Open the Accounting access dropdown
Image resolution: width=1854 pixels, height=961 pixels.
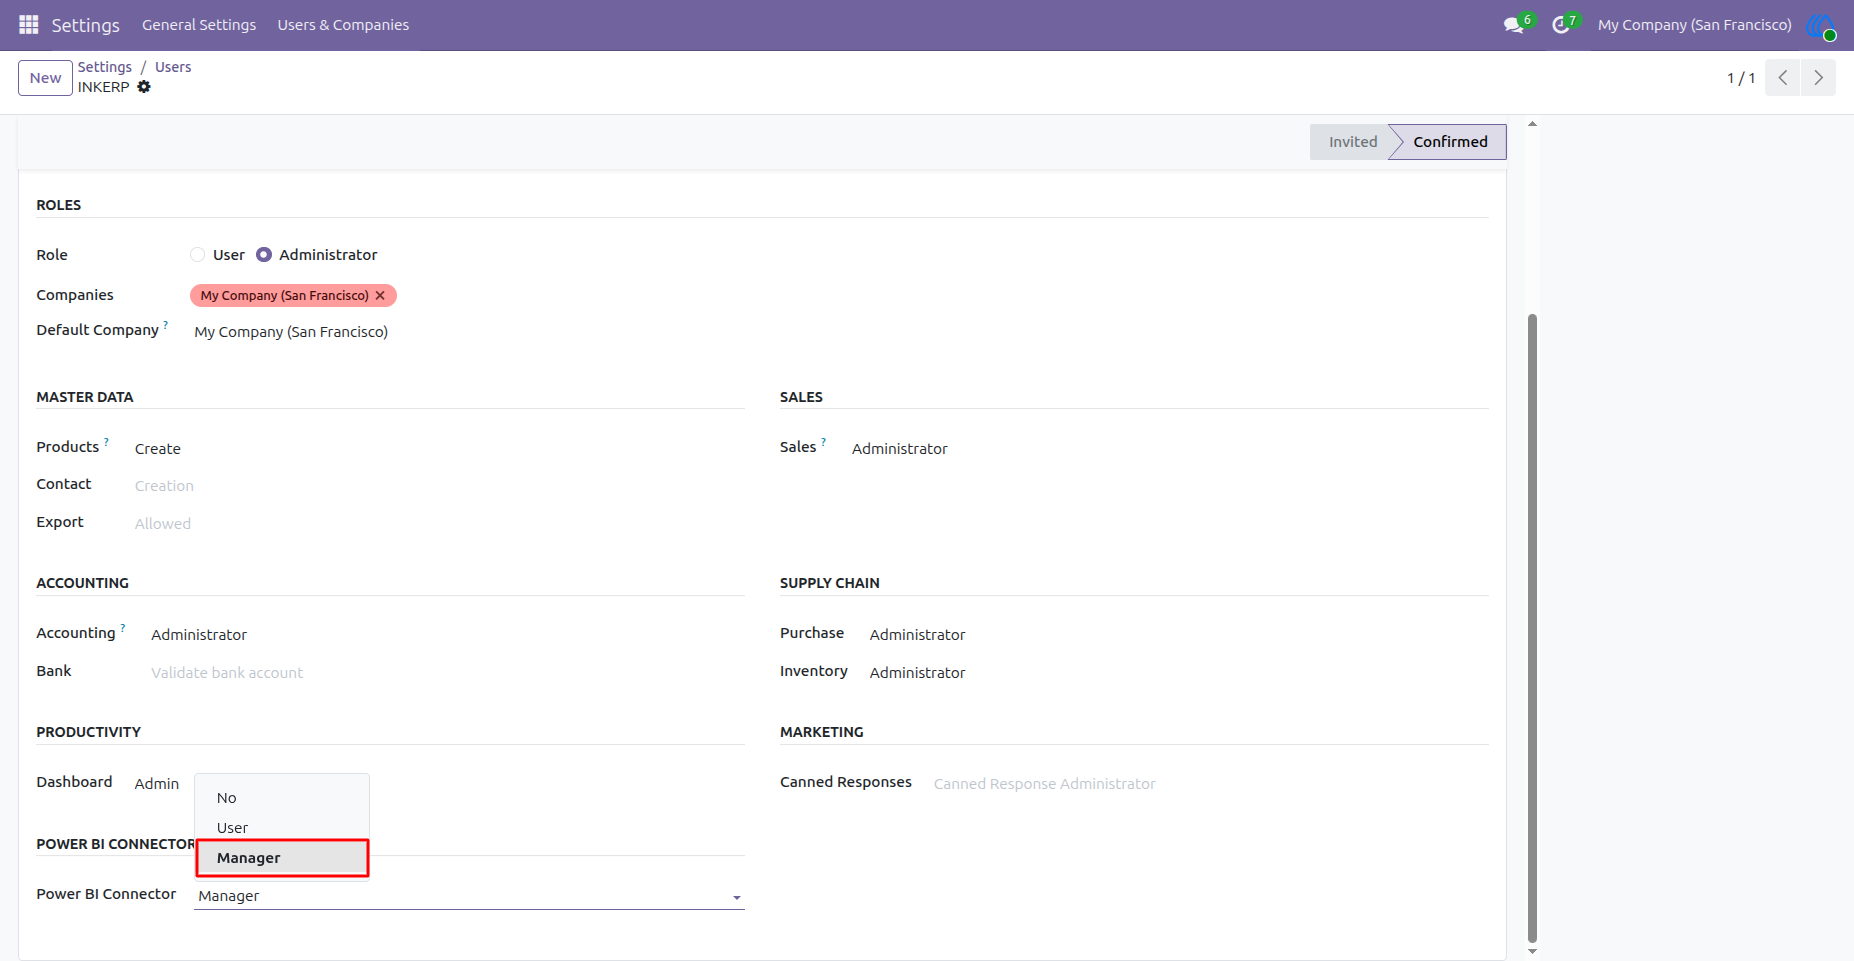click(x=447, y=635)
